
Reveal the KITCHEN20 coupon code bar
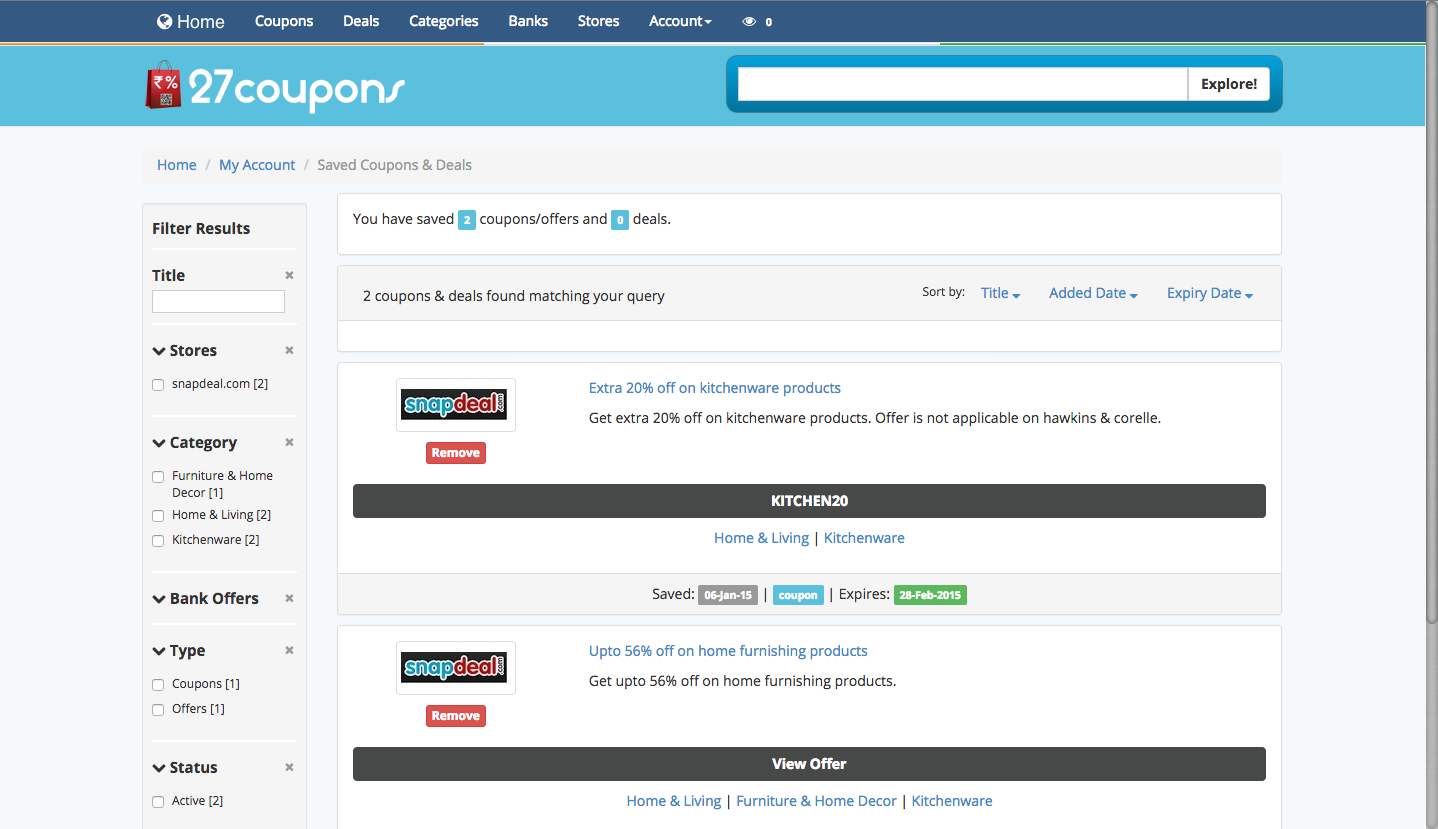click(809, 501)
